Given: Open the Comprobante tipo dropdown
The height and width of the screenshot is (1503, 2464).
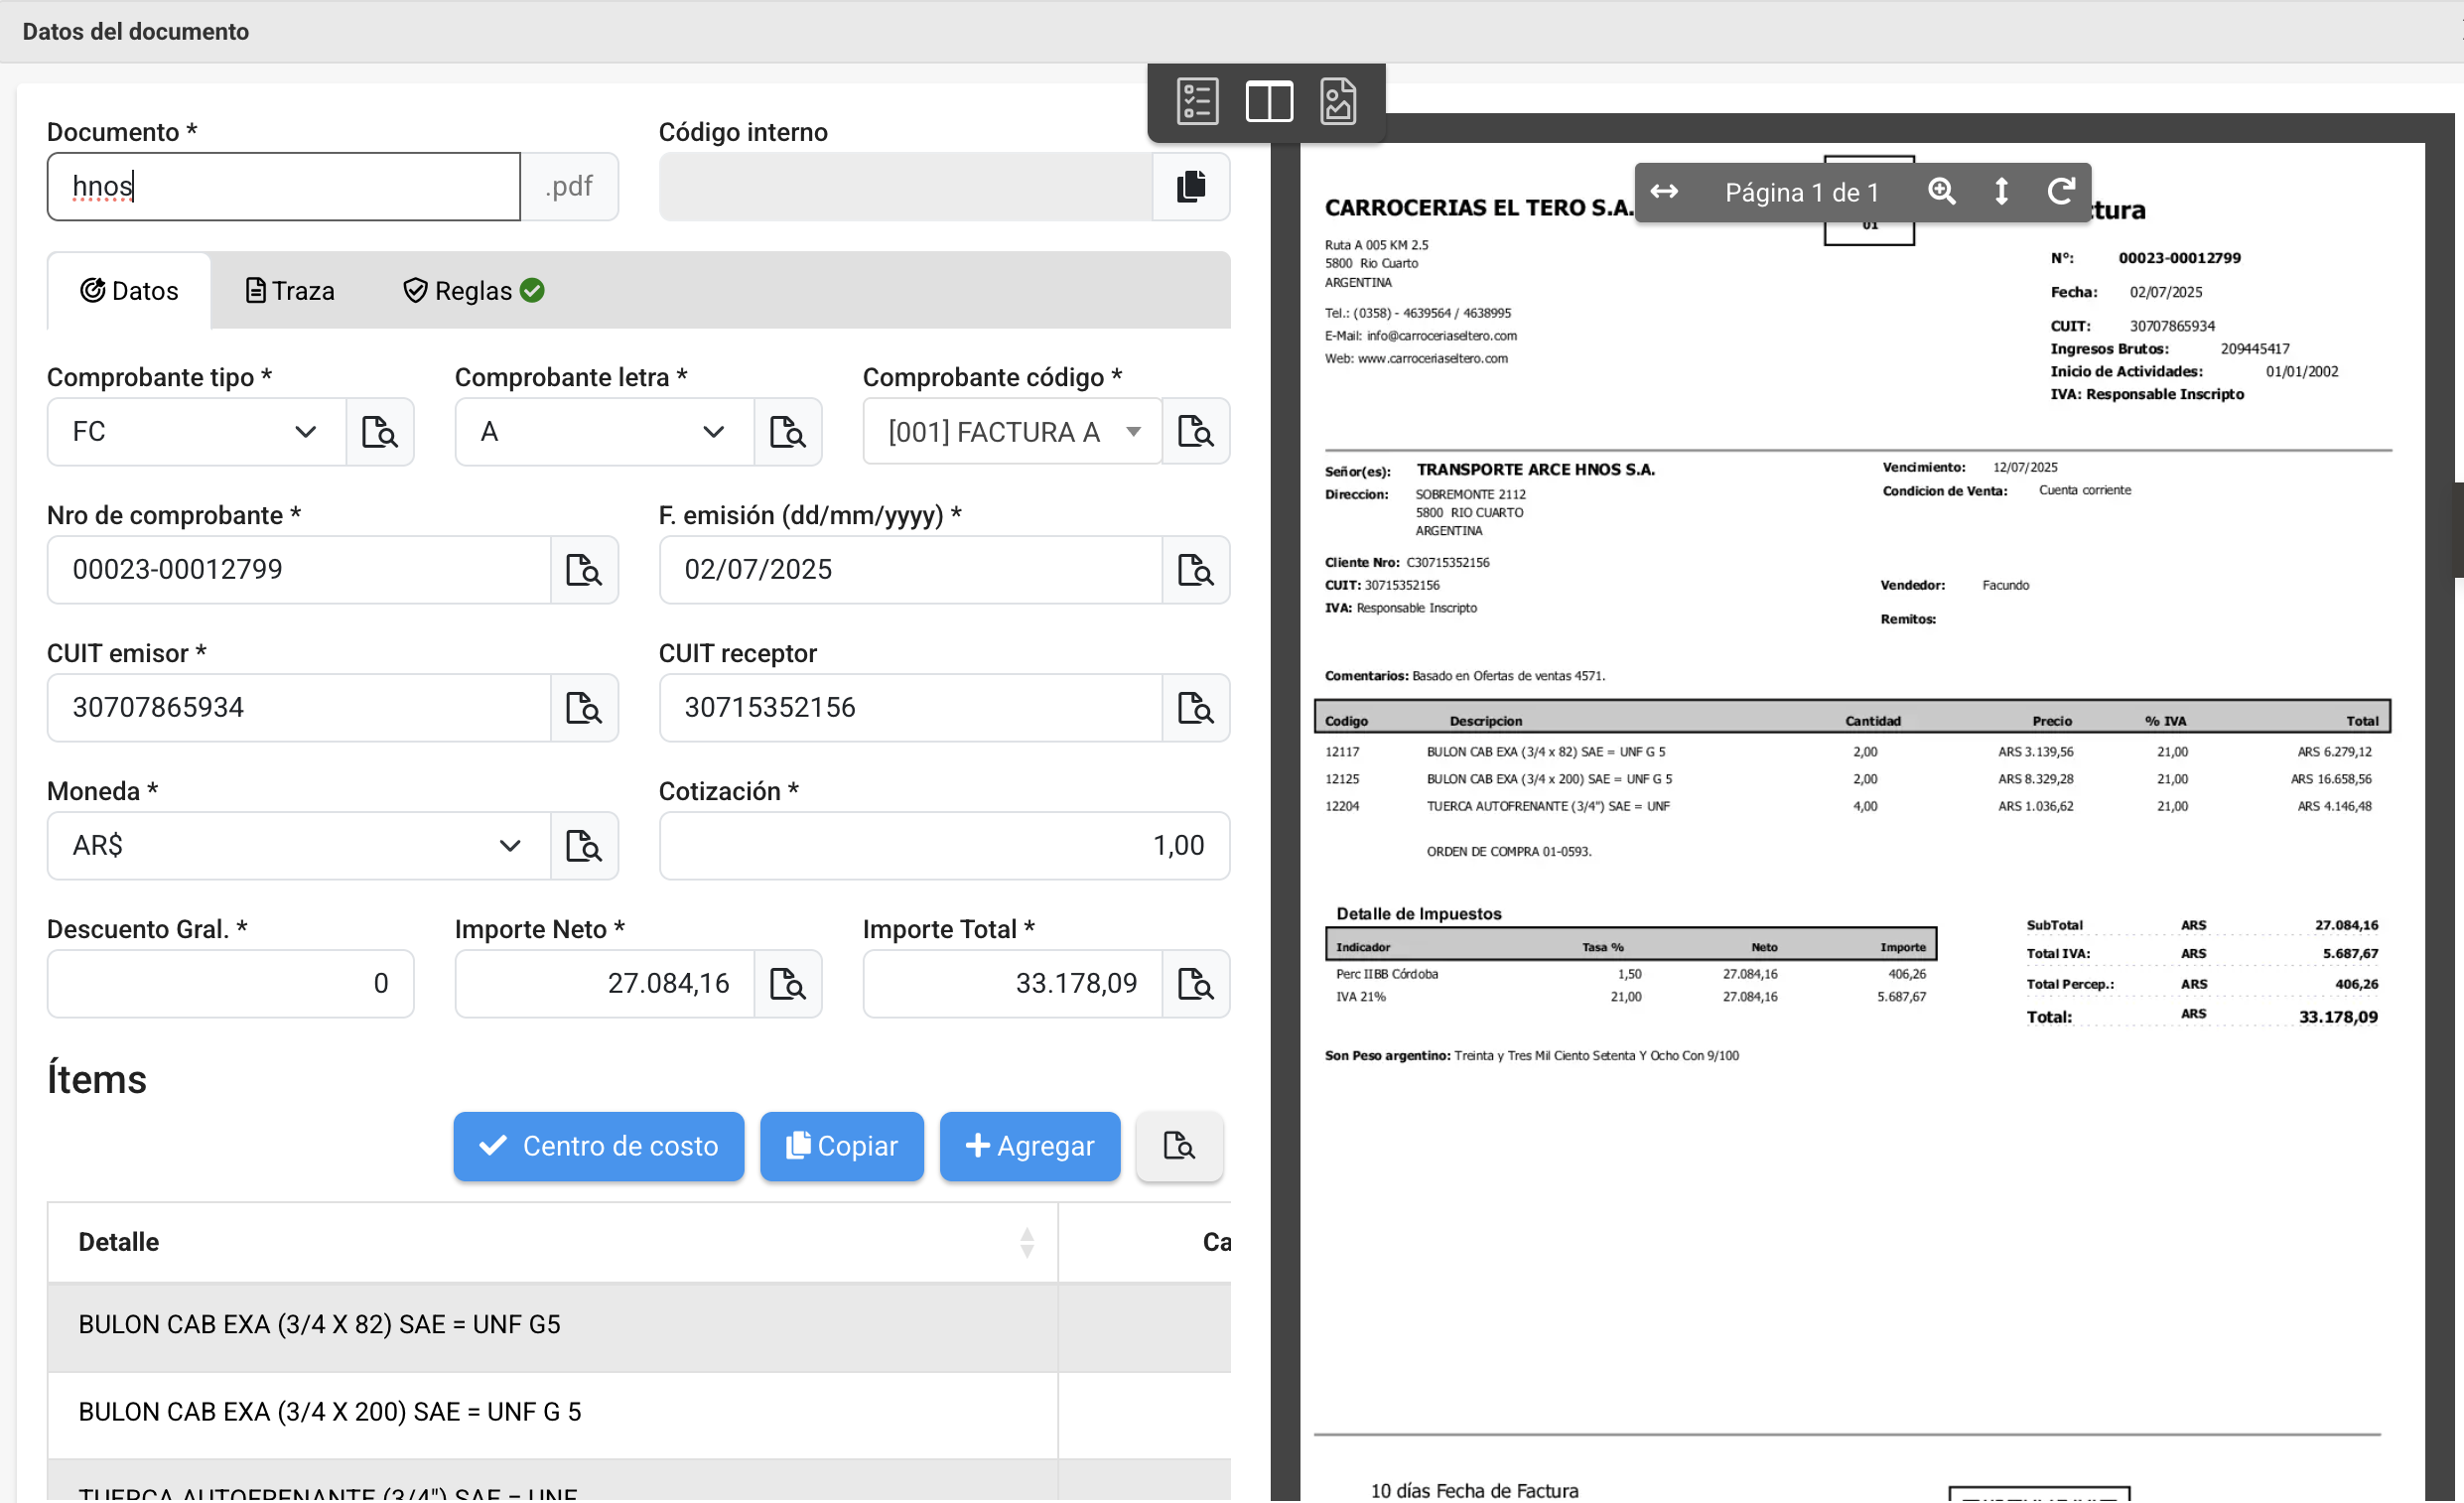Looking at the screenshot, I should pos(196,432).
